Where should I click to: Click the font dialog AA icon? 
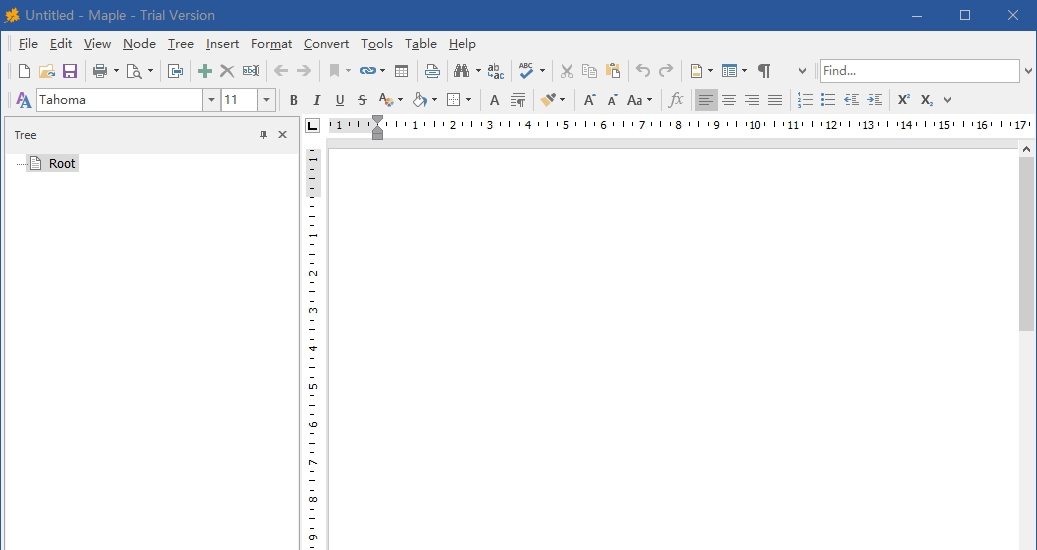[23, 100]
